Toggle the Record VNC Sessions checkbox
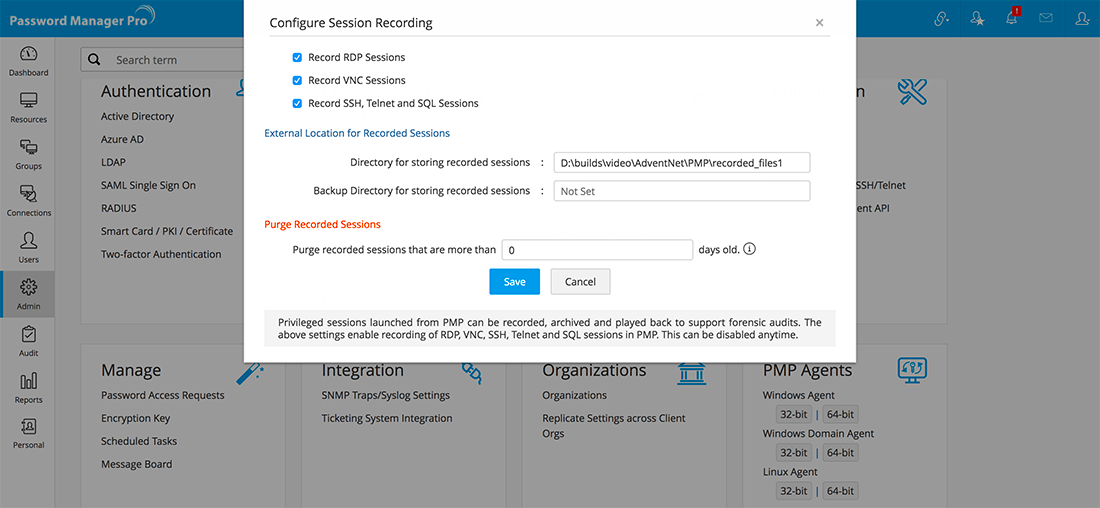 pyautogui.click(x=297, y=80)
